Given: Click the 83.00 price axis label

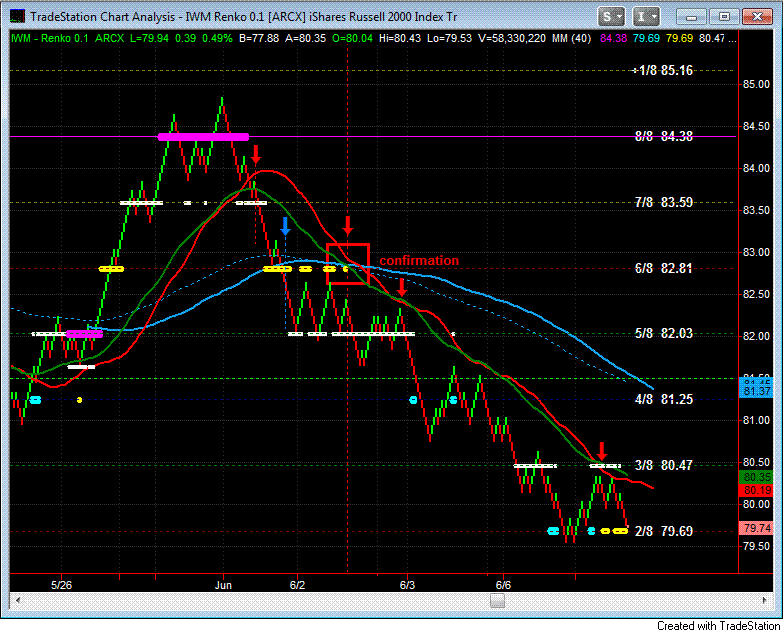Looking at the screenshot, I should (757, 252).
